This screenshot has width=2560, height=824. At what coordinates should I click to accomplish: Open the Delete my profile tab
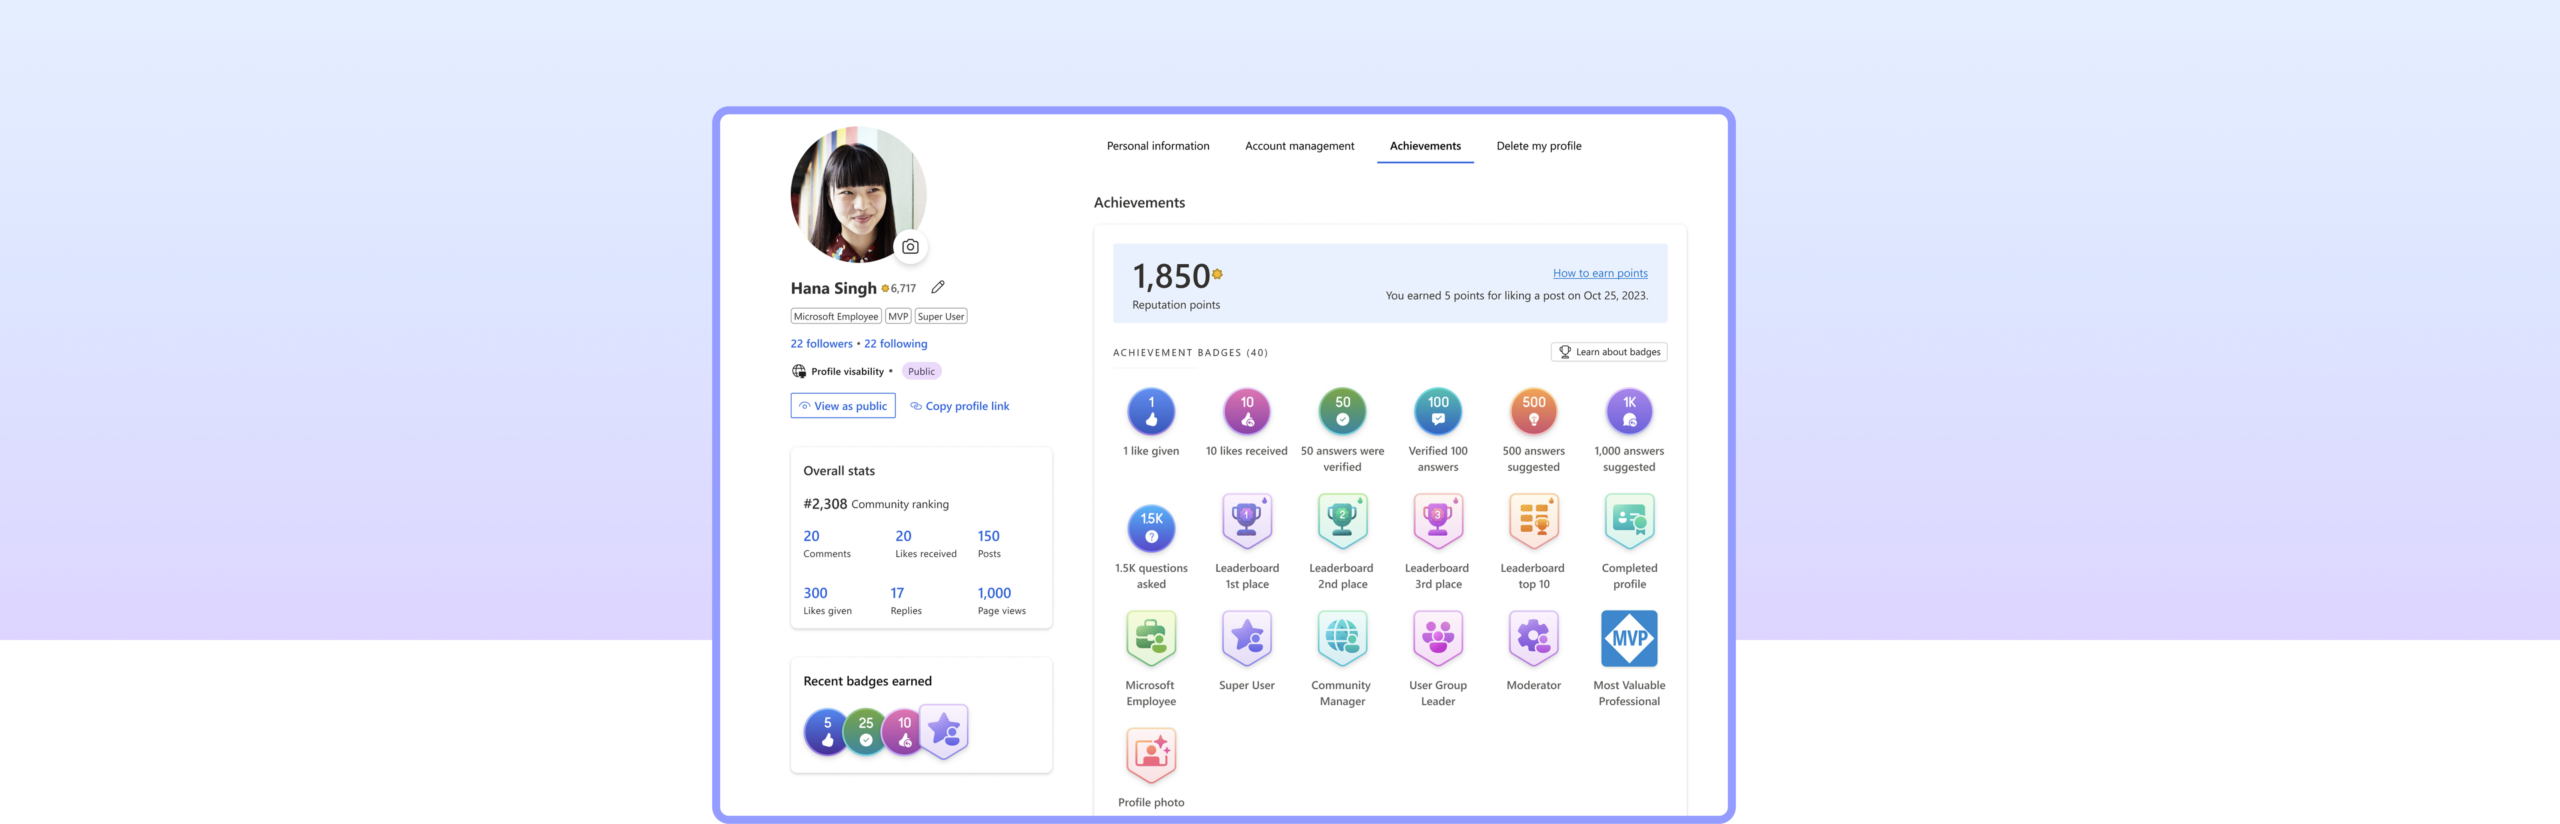(1539, 146)
